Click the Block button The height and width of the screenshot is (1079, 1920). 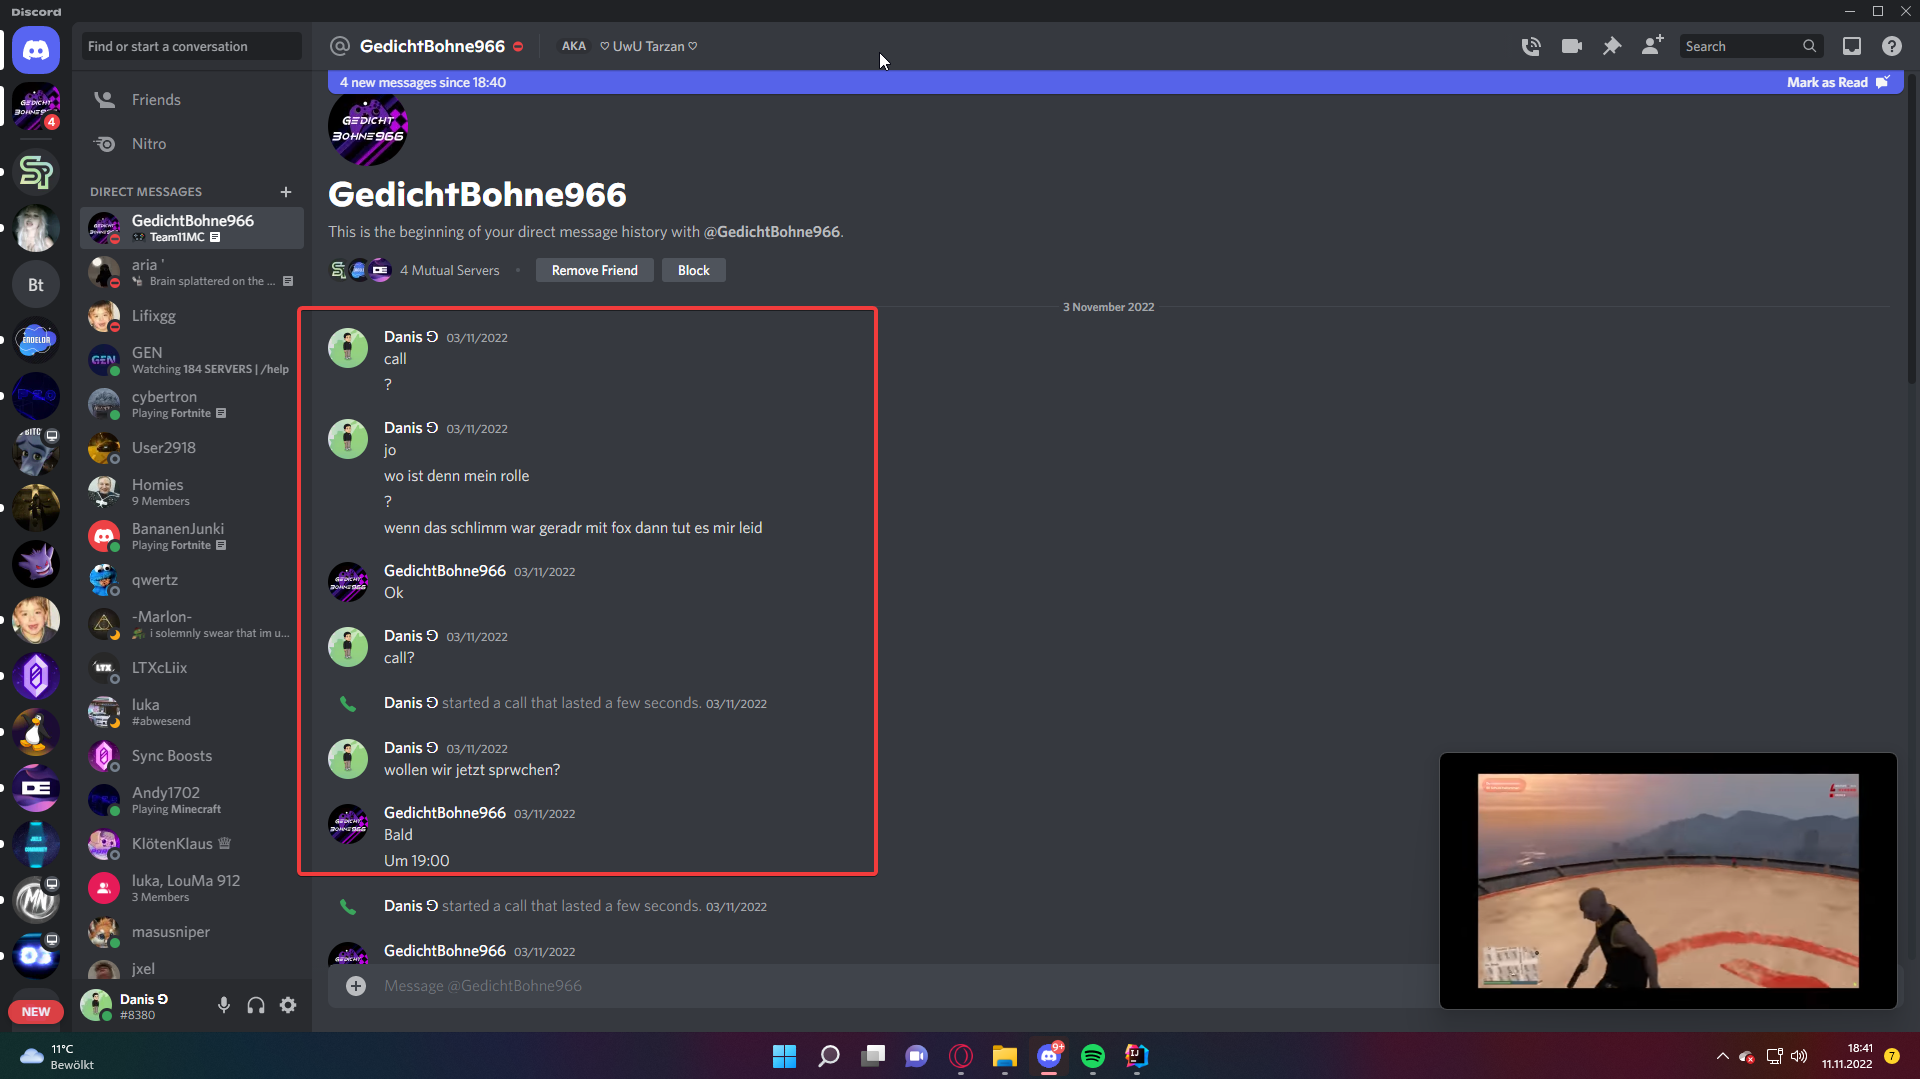693,270
